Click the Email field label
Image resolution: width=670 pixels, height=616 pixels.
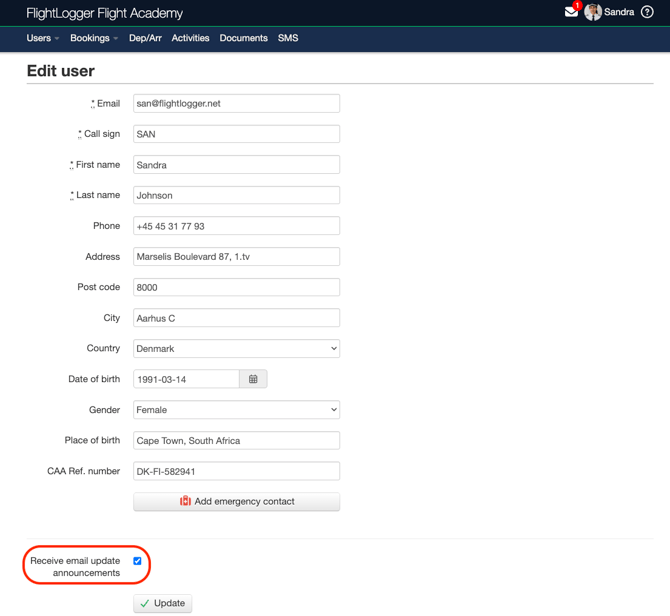tap(108, 103)
